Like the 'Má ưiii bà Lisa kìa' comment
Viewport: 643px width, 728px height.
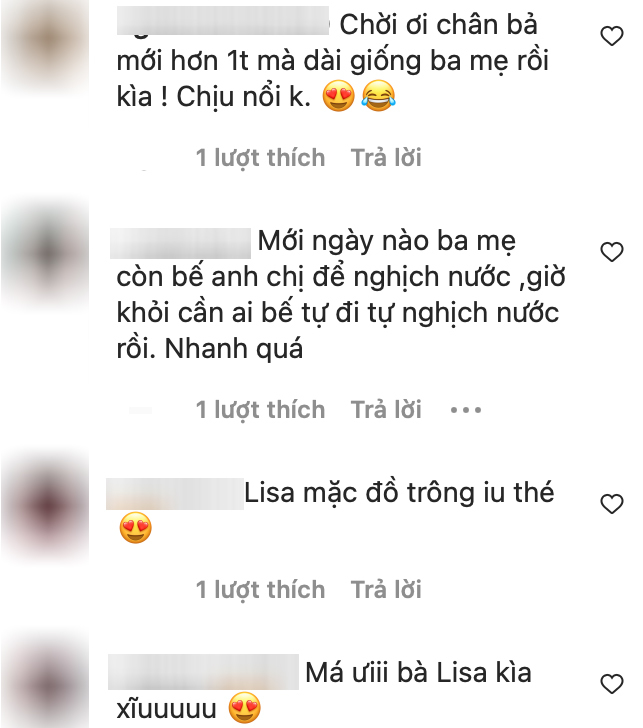coord(611,684)
